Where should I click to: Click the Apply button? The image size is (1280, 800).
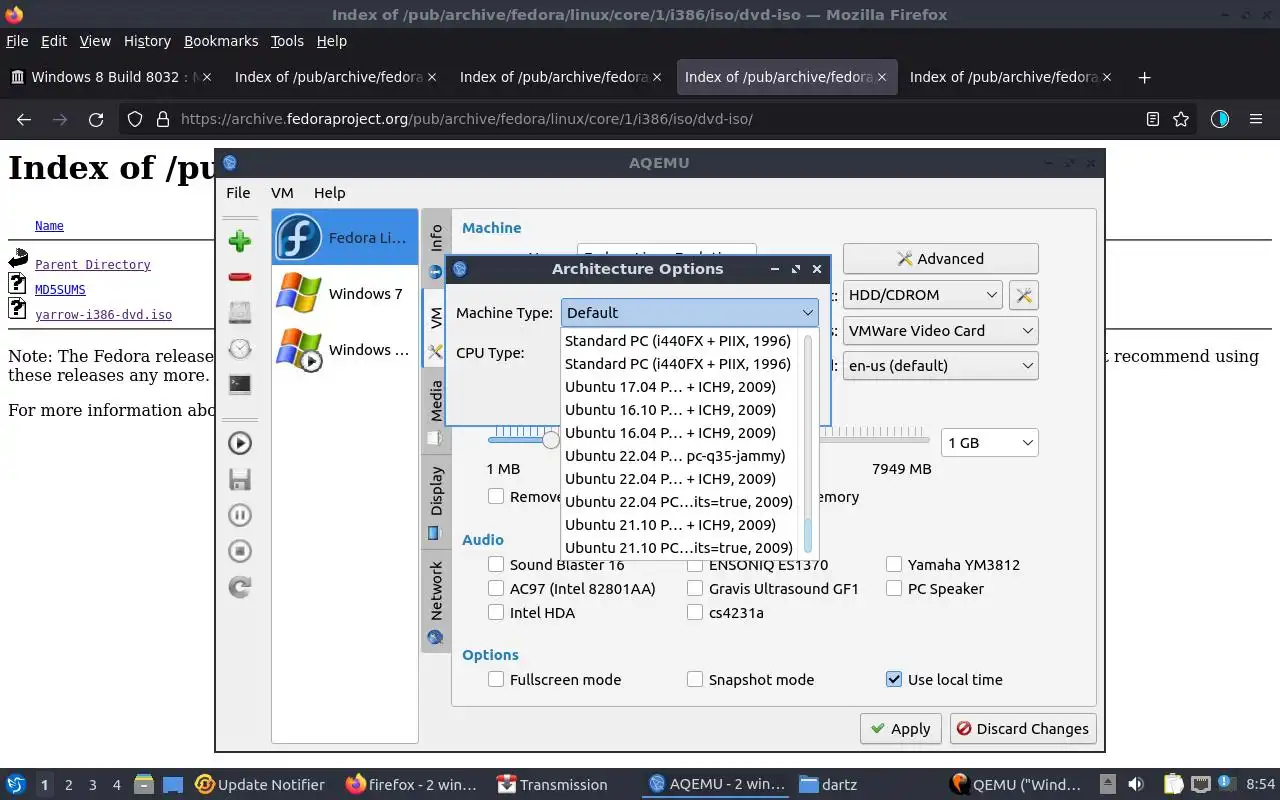[900, 729]
